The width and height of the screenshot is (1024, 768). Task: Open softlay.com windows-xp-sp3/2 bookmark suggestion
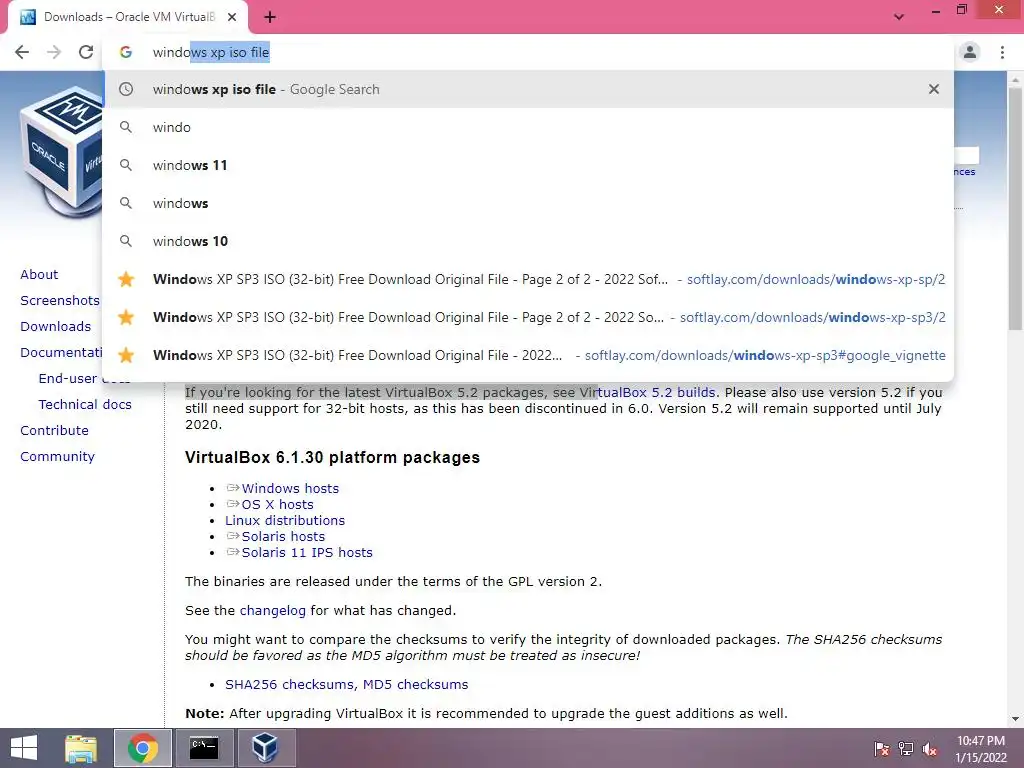click(530, 317)
